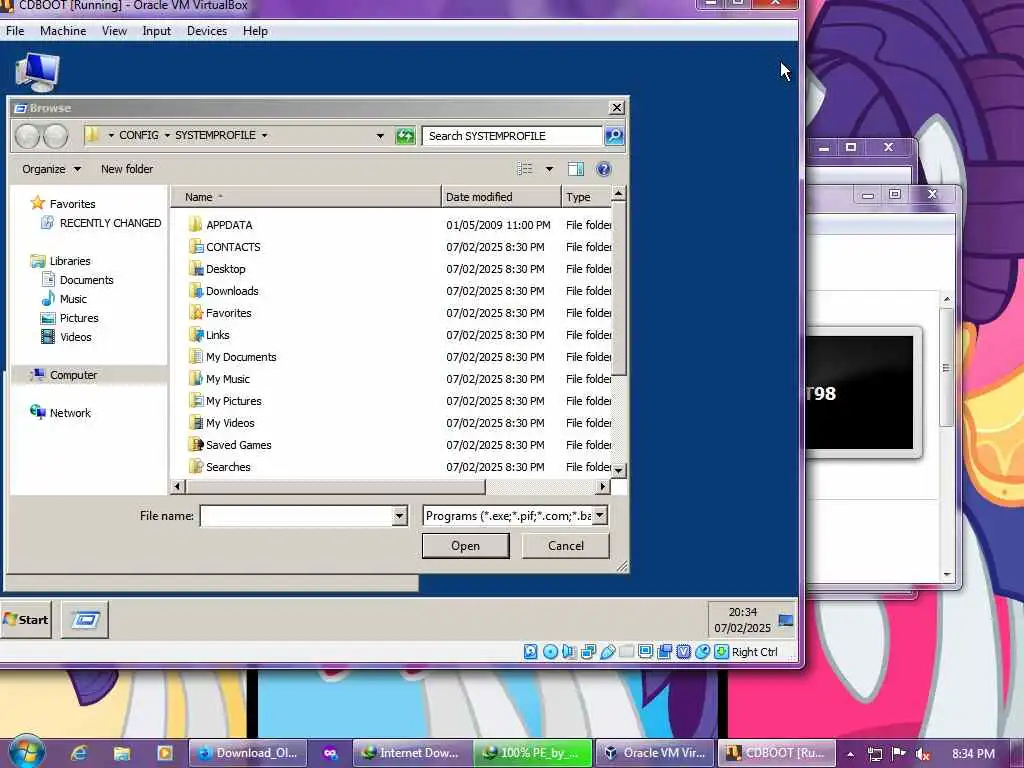Click the Back arrow in the Browse dialog

pos(28,136)
